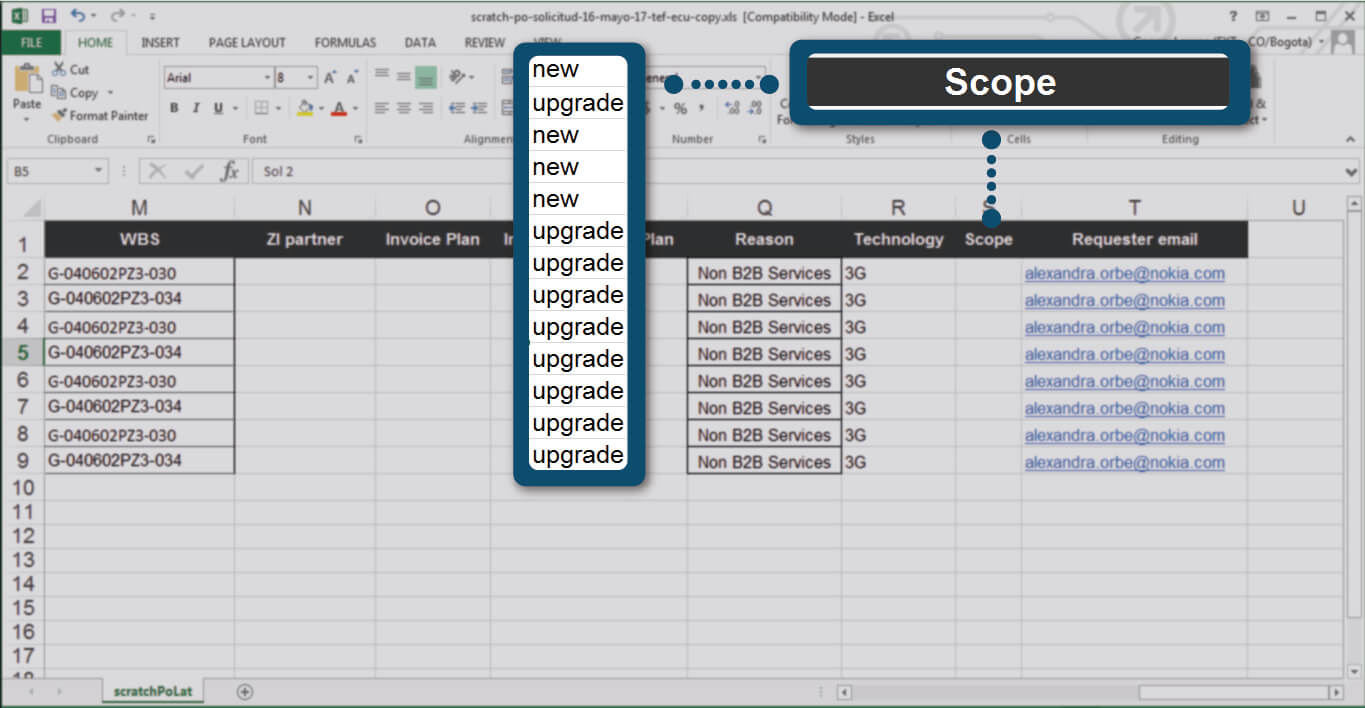Image resolution: width=1365 pixels, height=708 pixels.
Task: Select cell G-040602PZ3-034 in row 5
Action: click(139, 353)
